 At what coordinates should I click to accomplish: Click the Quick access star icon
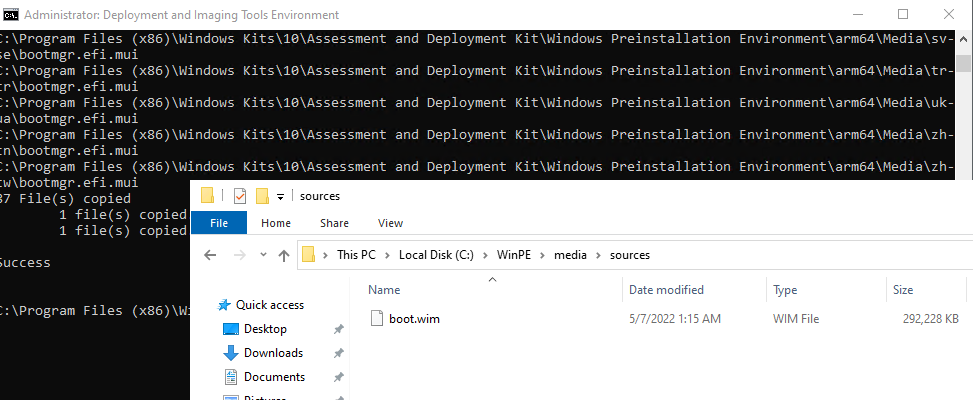(223, 304)
